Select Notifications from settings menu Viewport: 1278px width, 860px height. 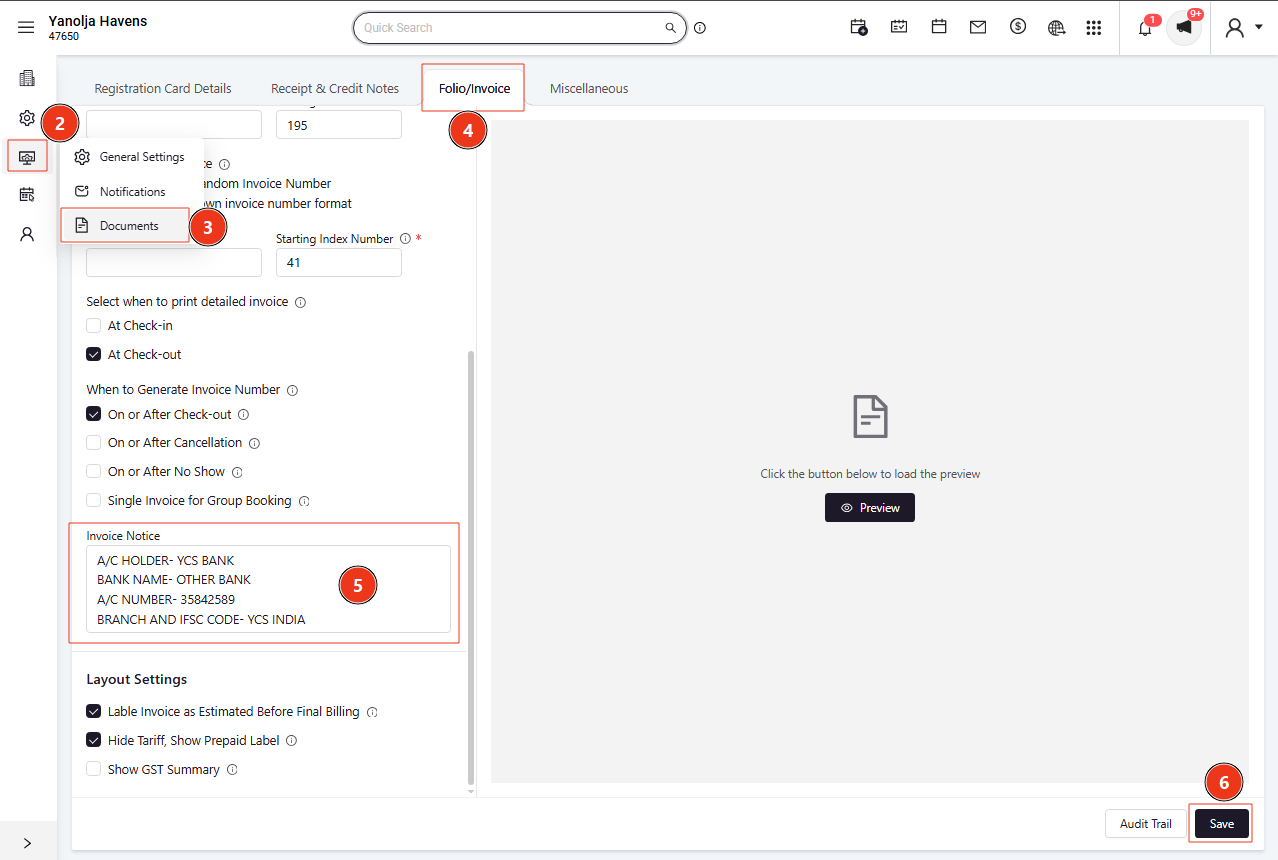[x=132, y=191]
